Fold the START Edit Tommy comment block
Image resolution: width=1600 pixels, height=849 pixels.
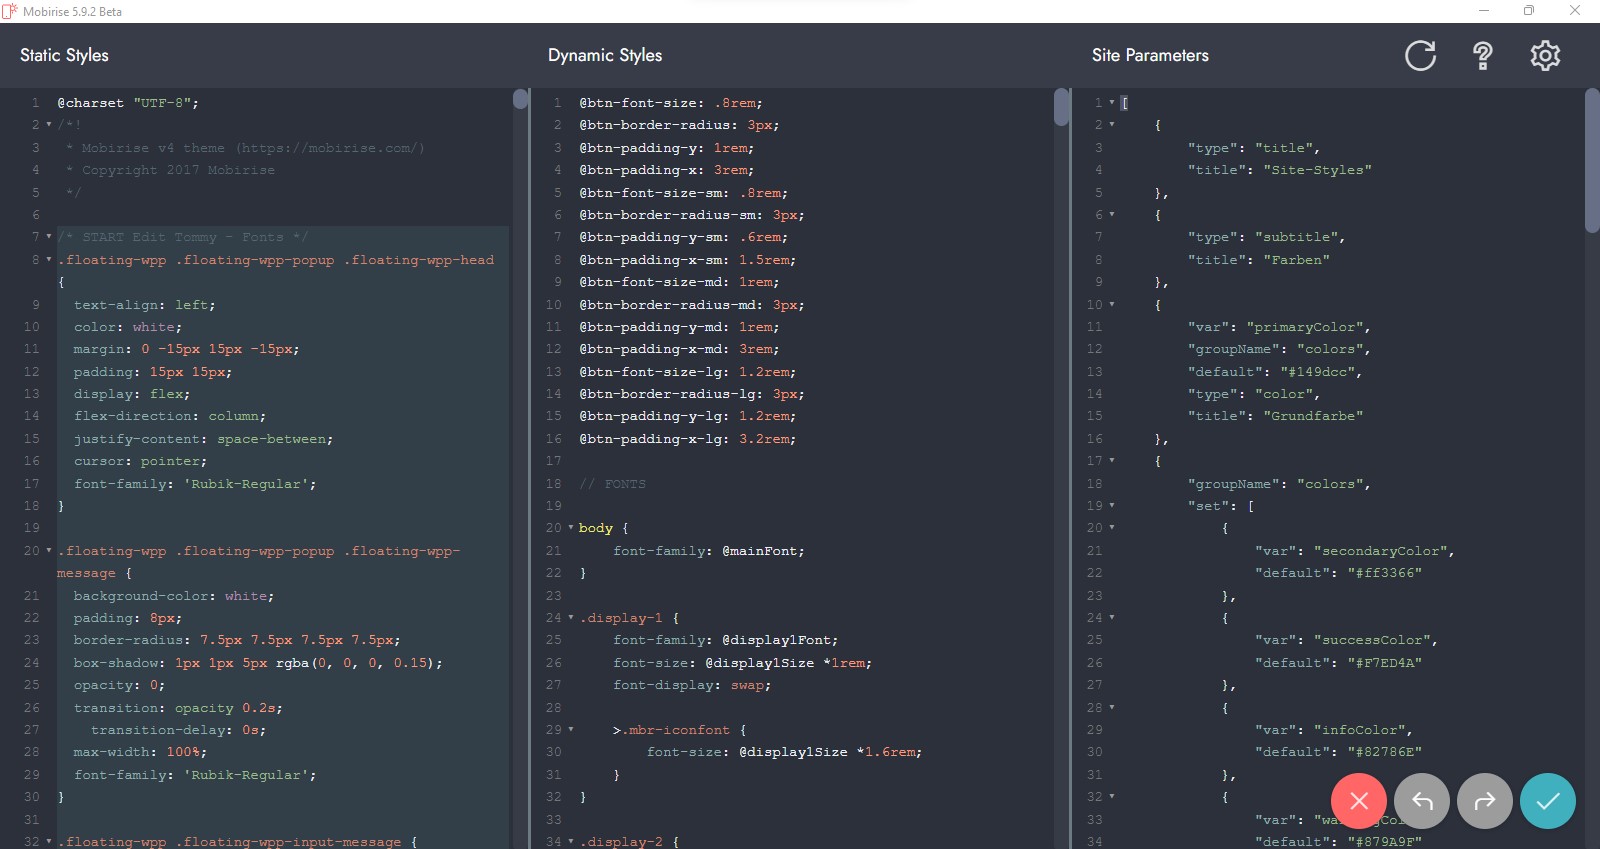point(48,237)
